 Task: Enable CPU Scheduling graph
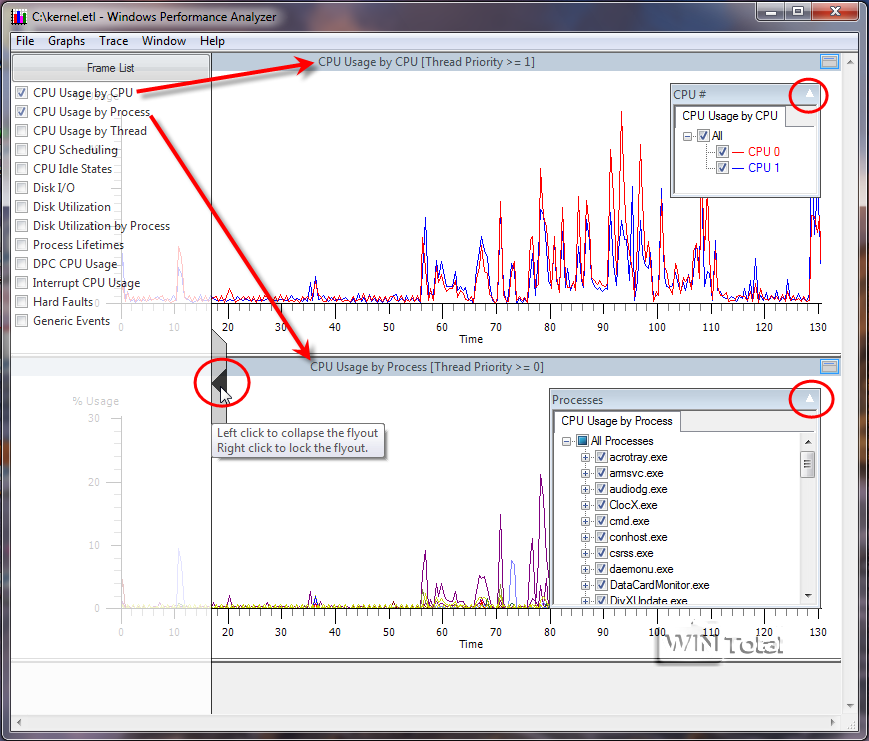[x=22, y=150]
